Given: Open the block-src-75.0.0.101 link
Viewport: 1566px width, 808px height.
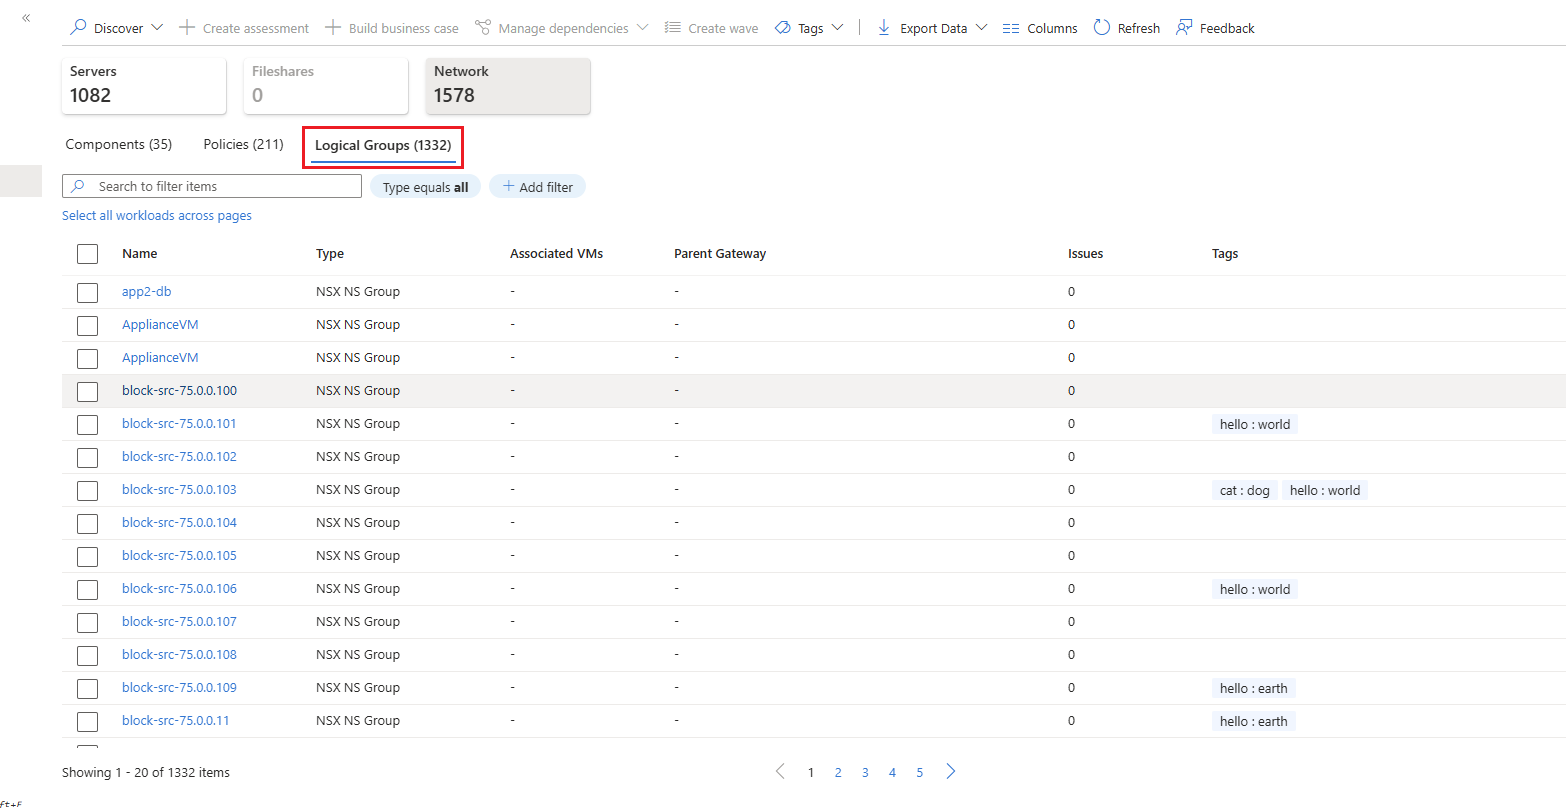Looking at the screenshot, I should pos(179,424).
